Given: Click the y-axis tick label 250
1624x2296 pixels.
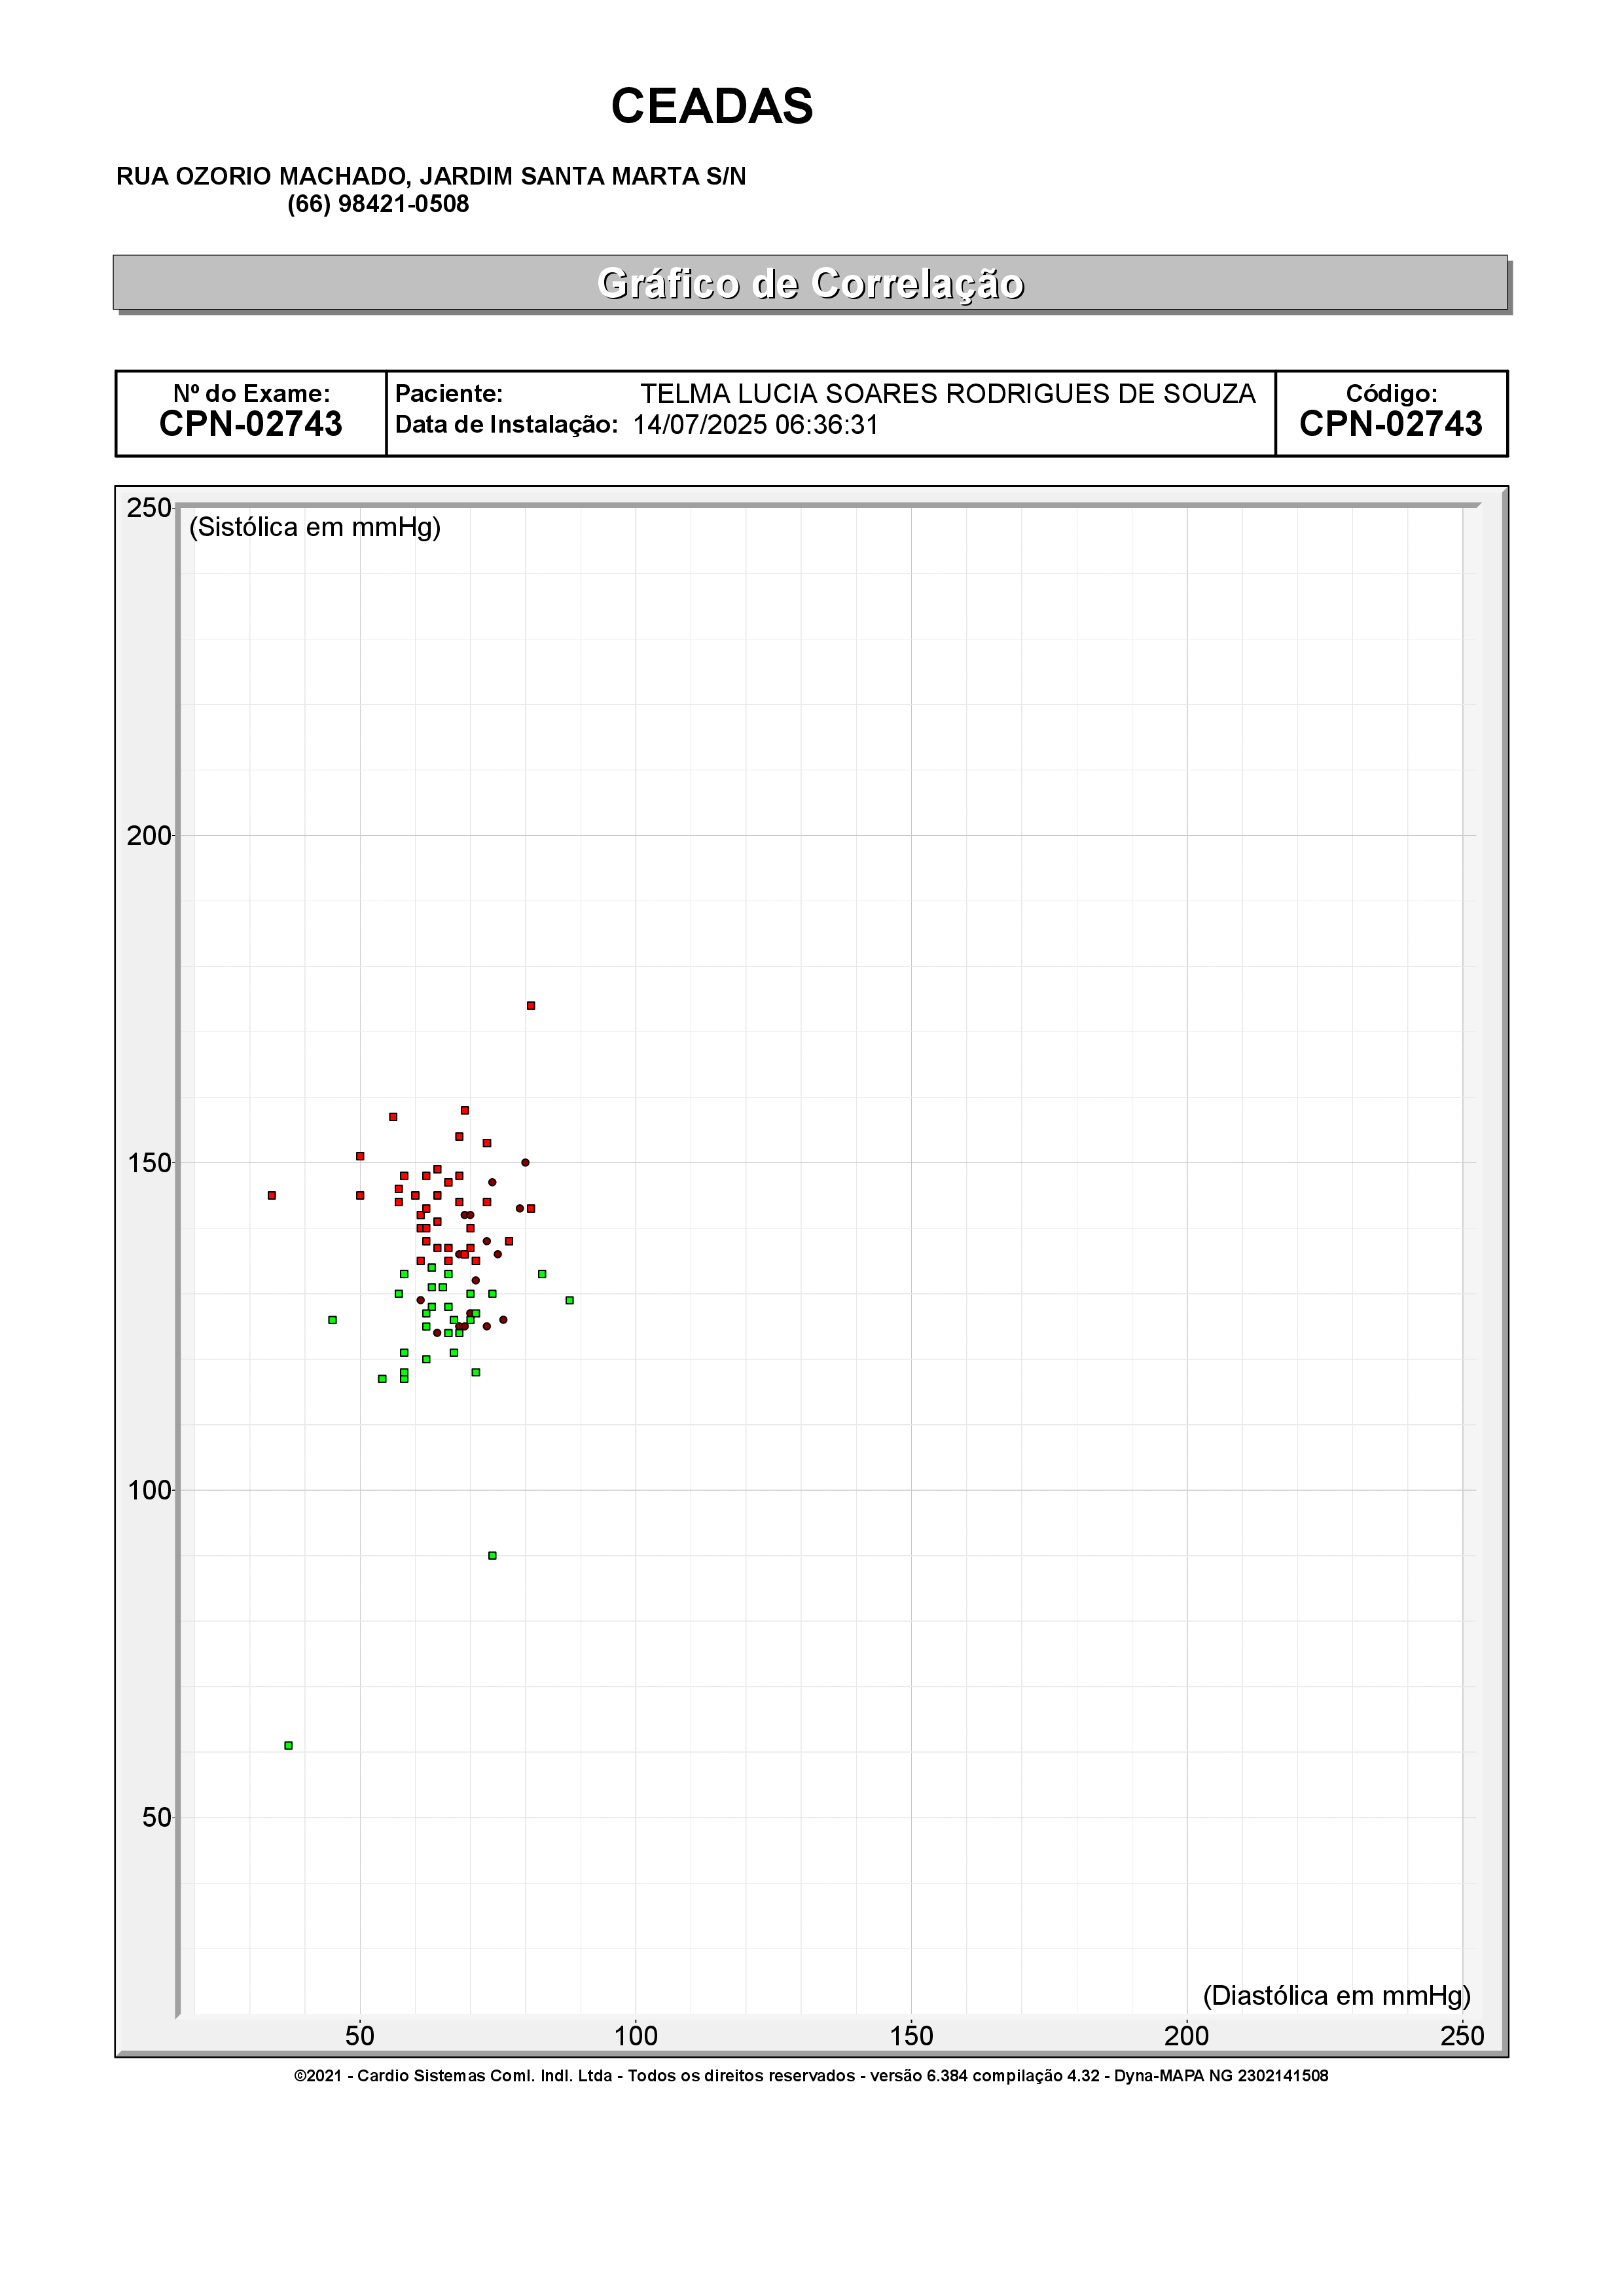Looking at the screenshot, I should (149, 508).
